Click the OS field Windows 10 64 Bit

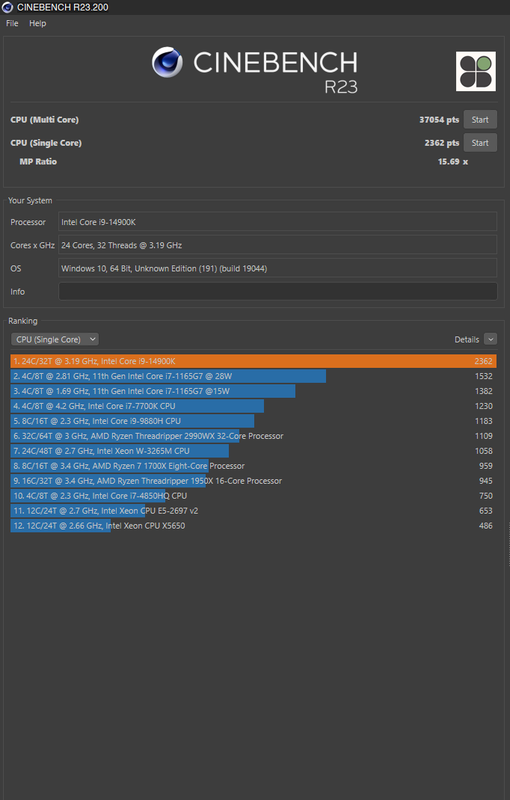tap(278, 268)
